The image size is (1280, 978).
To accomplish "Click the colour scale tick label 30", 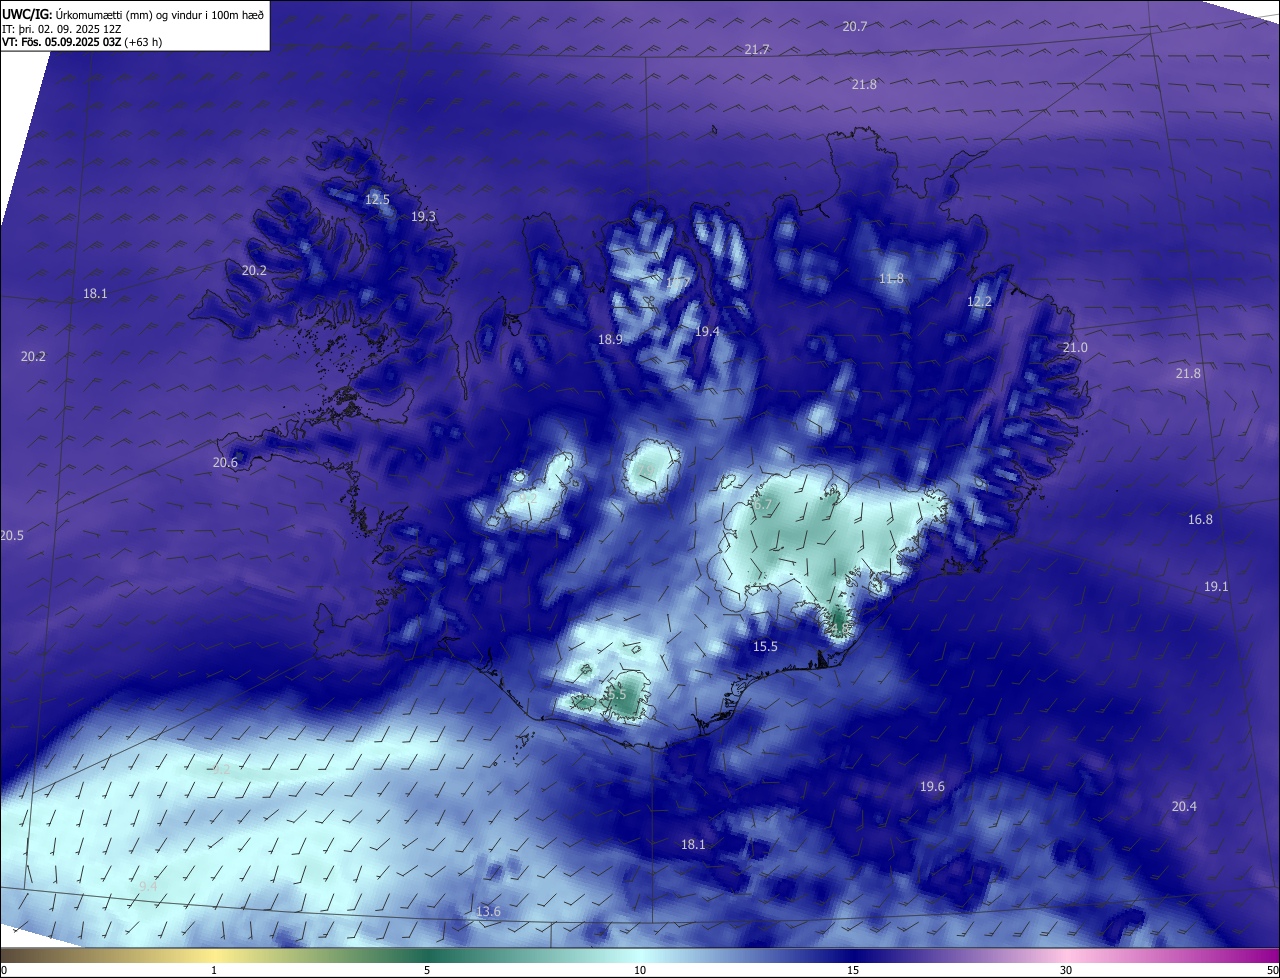I will 1066,971.
